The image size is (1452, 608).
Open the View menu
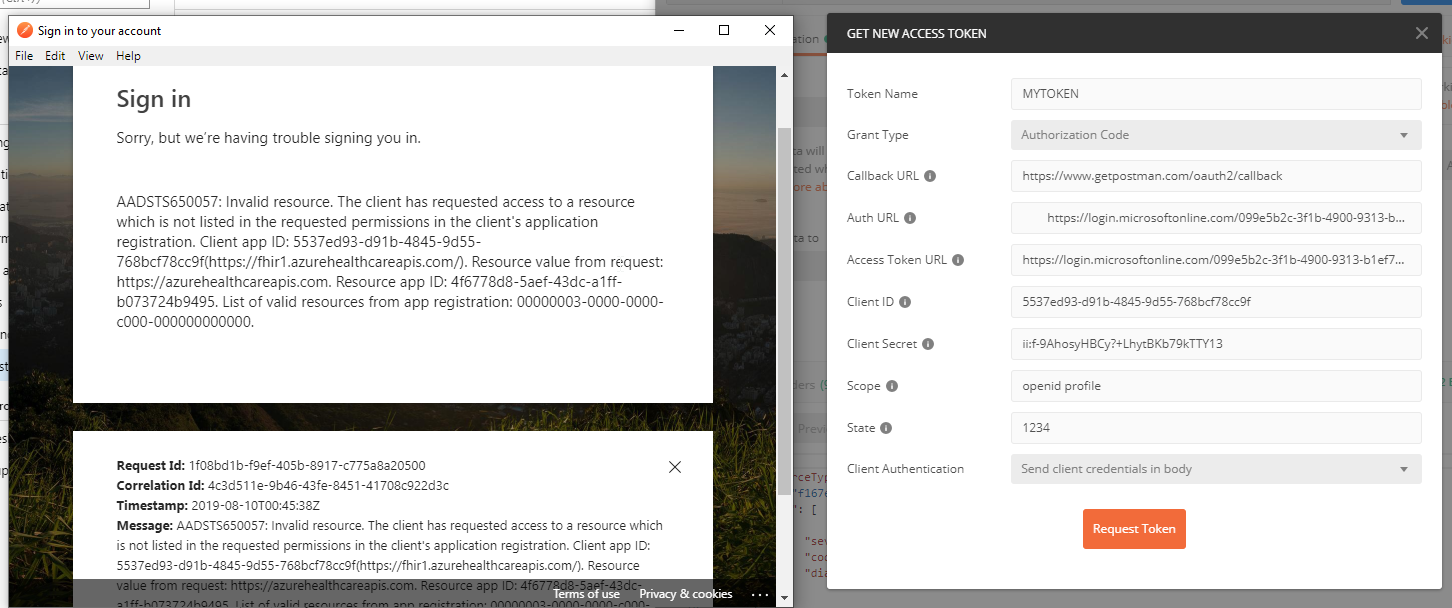90,55
